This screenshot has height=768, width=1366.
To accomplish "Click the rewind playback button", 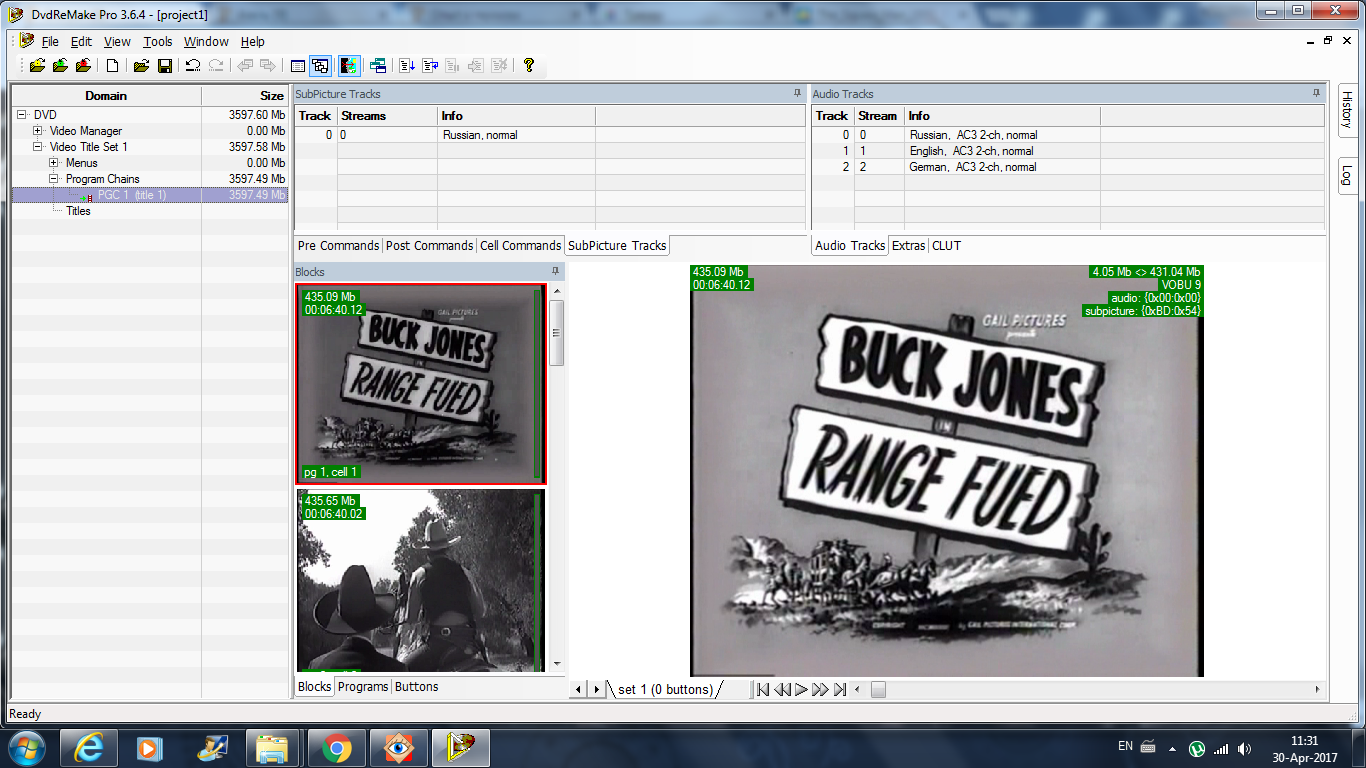I will pyautogui.click(x=783, y=689).
